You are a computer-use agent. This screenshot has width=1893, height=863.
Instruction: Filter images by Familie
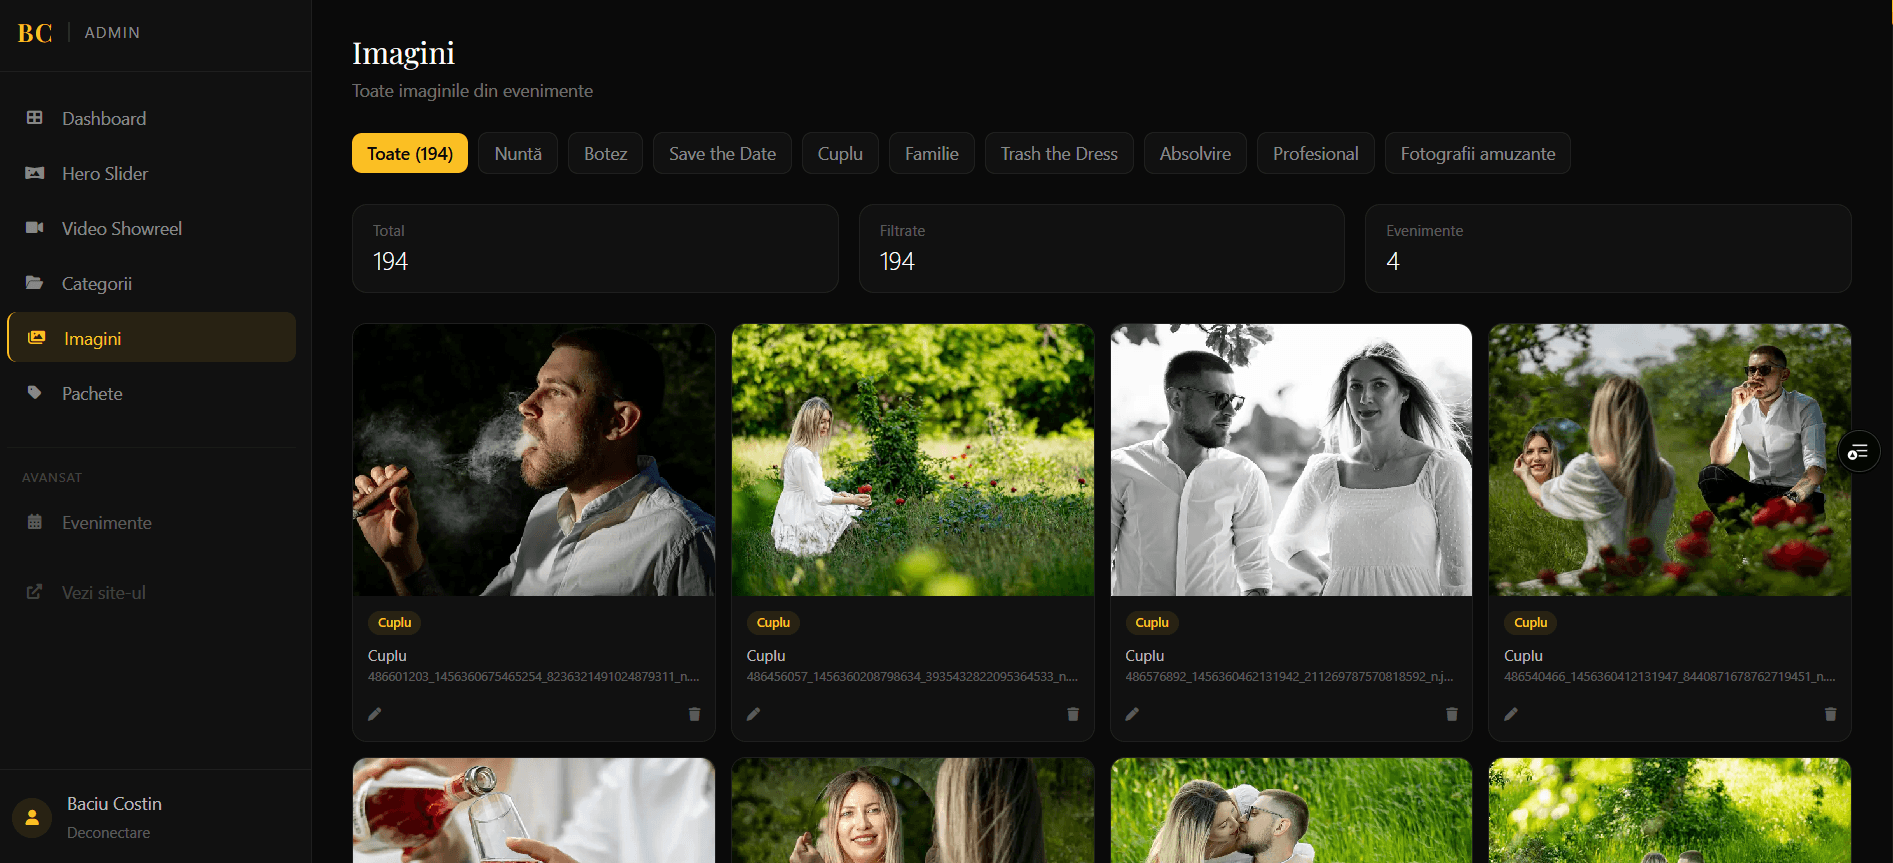pos(932,153)
